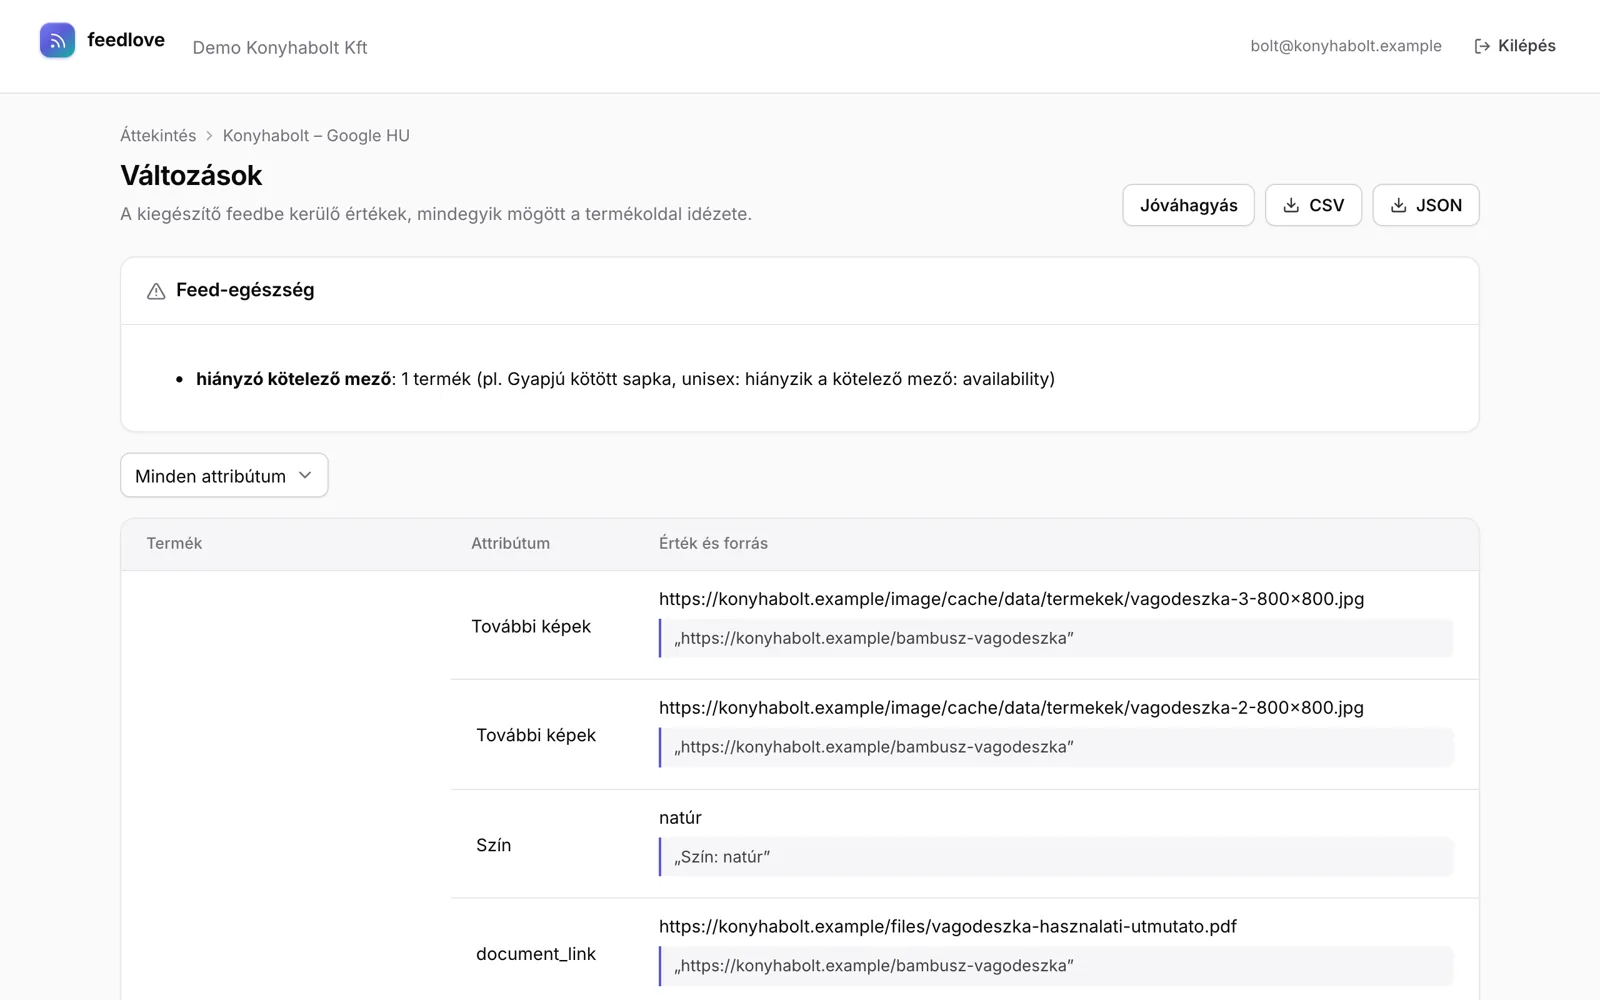1600x1000 pixels.
Task: Click the Érték és forrás column header
Action: pos(713,543)
